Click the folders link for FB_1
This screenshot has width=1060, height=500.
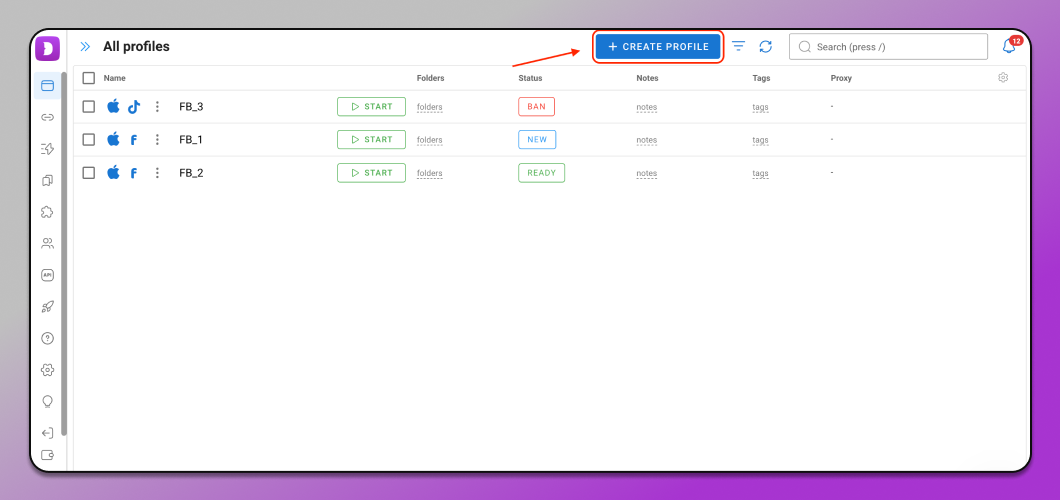coord(430,140)
